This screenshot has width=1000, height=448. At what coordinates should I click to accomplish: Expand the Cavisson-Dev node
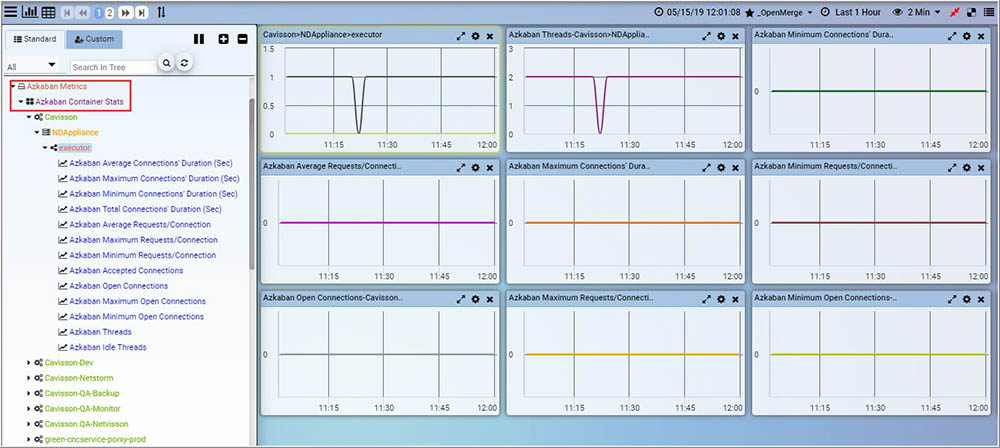tap(29, 362)
